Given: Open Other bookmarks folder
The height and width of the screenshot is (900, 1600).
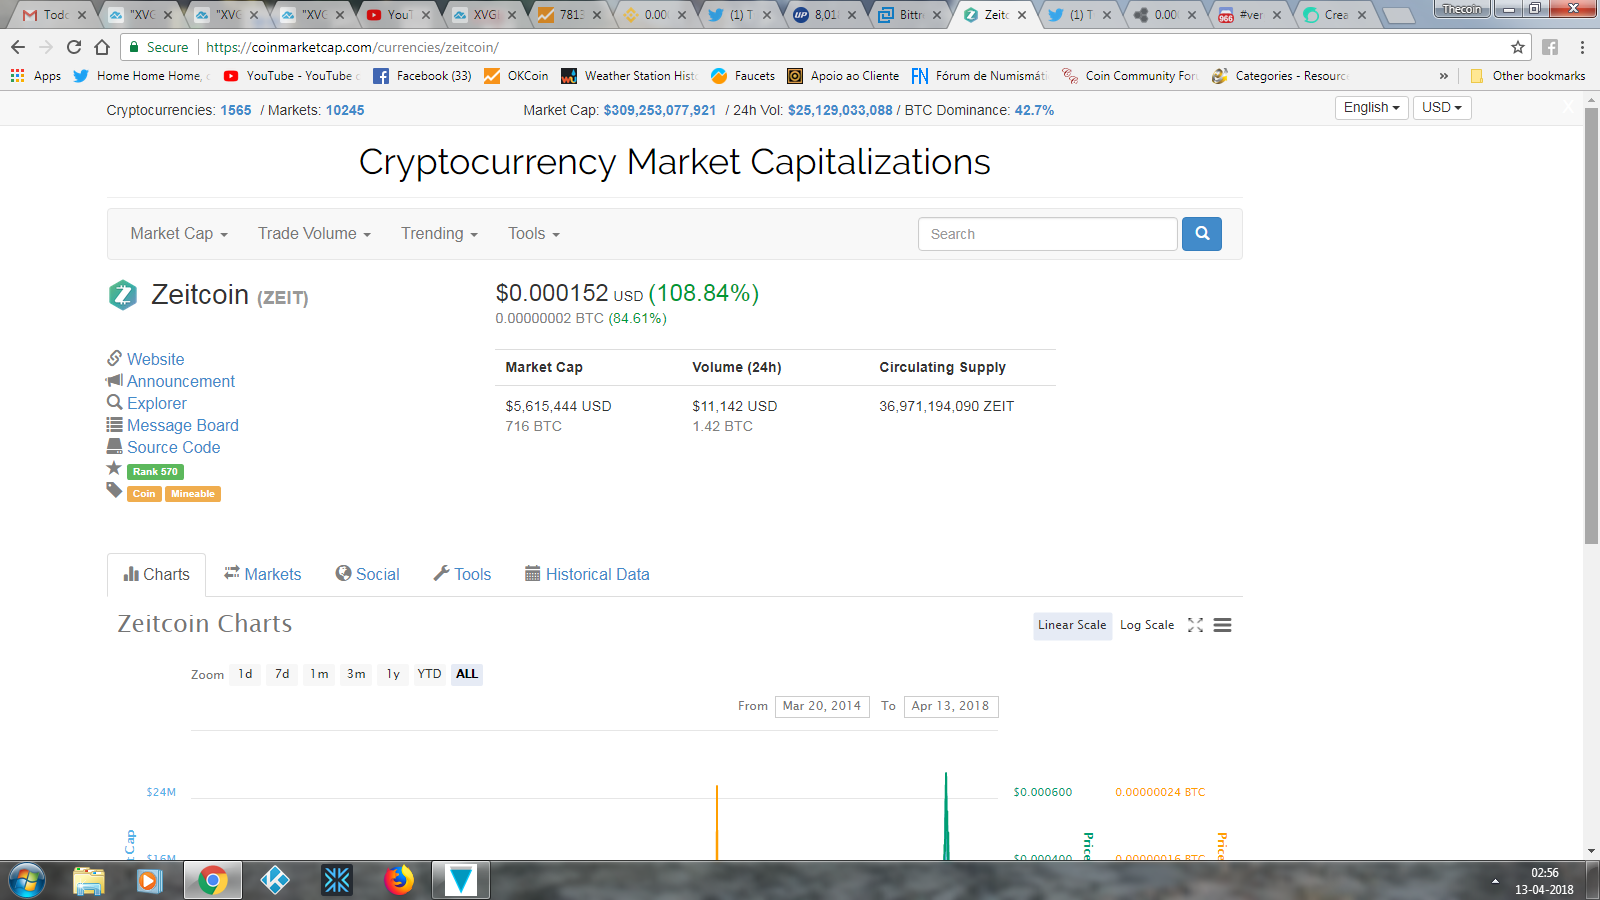Looking at the screenshot, I should click(x=1528, y=76).
